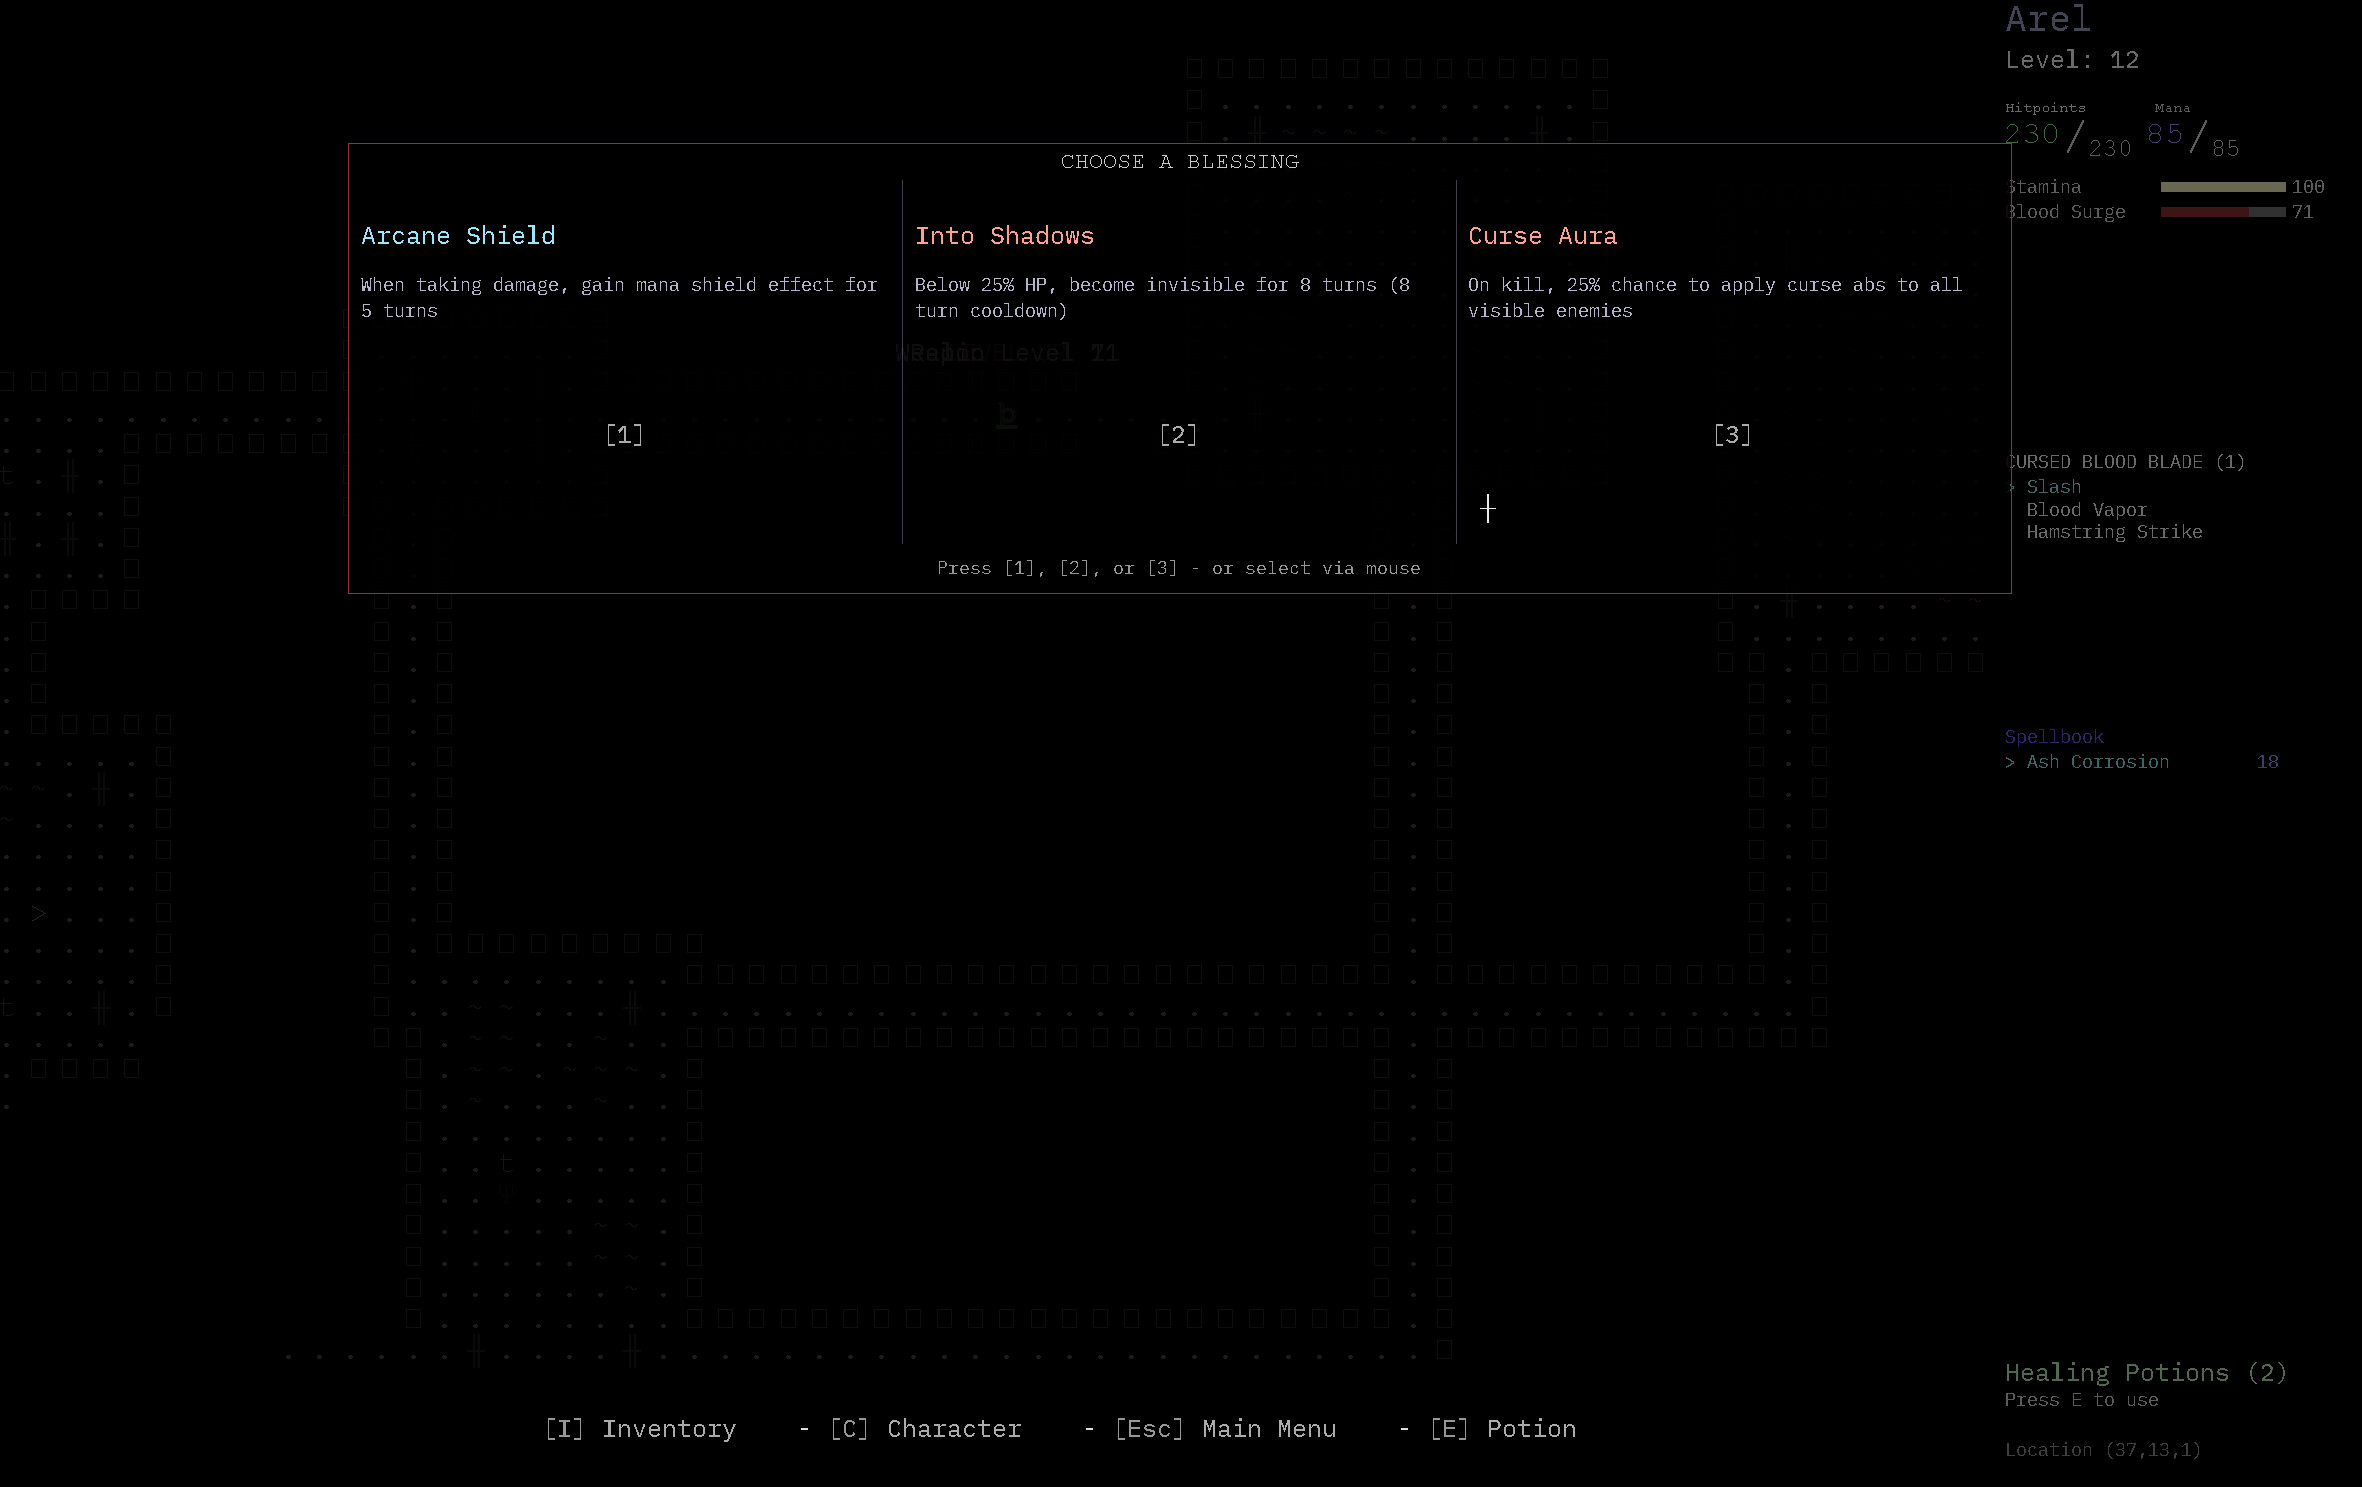Screen dimensions: 2362x1487
Task: Click the Curse Aura description text
Action: point(1715,298)
